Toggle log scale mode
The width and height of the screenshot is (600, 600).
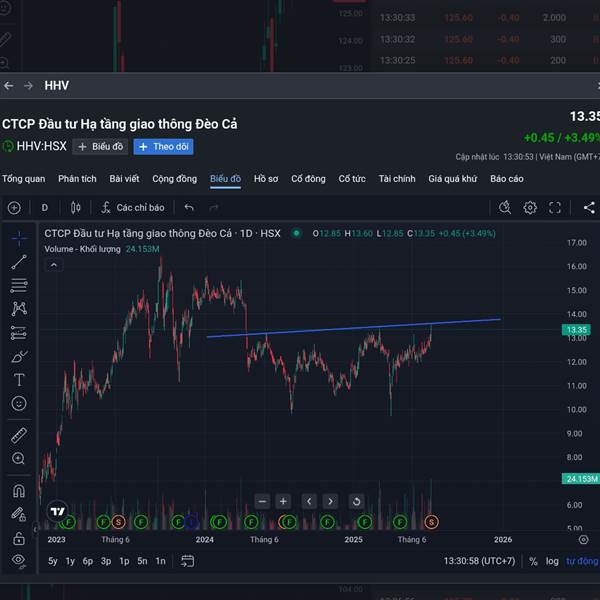tap(552, 561)
